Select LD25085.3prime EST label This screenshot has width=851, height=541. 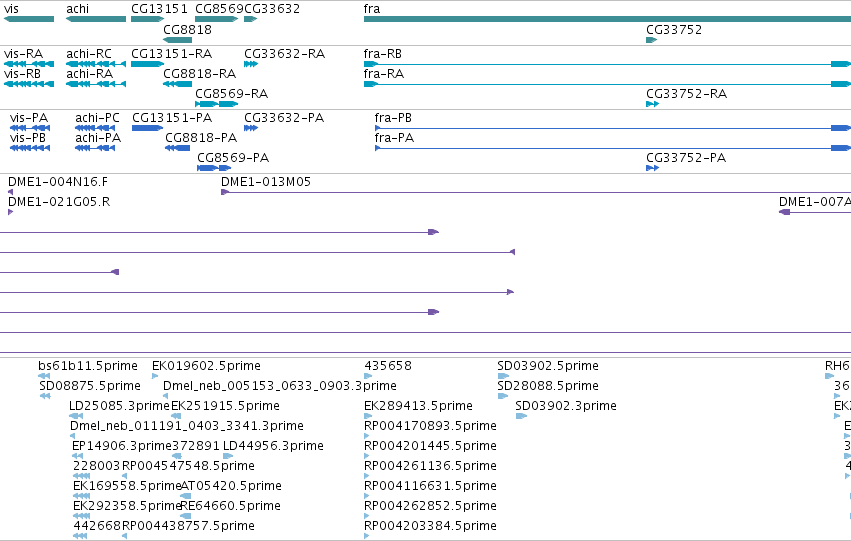pos(119,406)
